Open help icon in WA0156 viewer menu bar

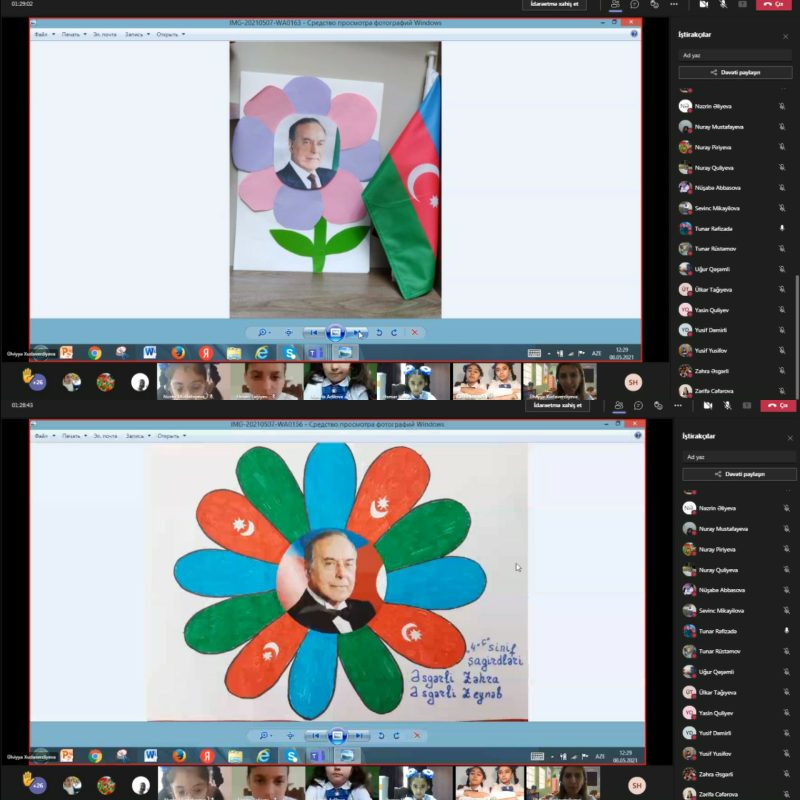(638, 436)
